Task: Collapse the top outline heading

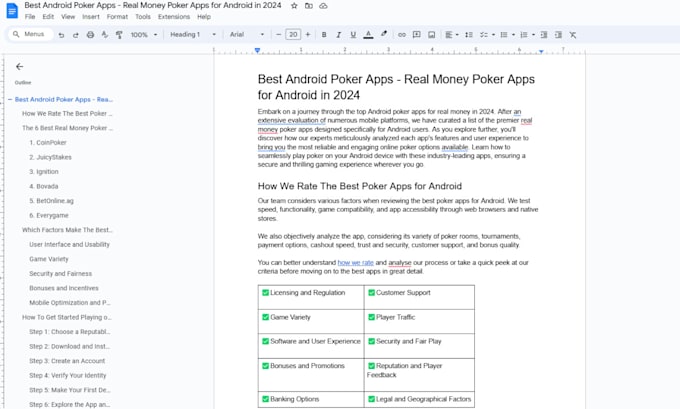Action: point(10,99)
